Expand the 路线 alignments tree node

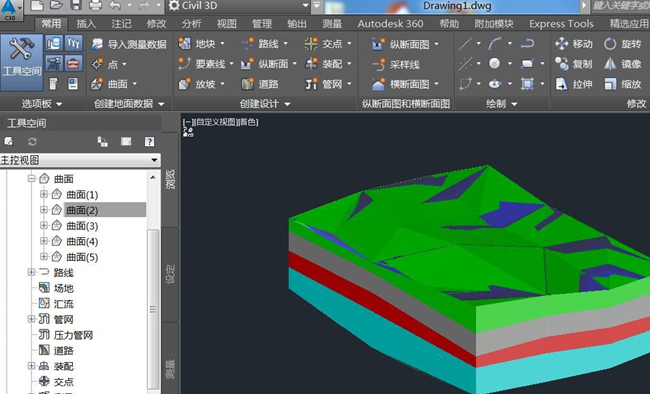pos(32,272)
